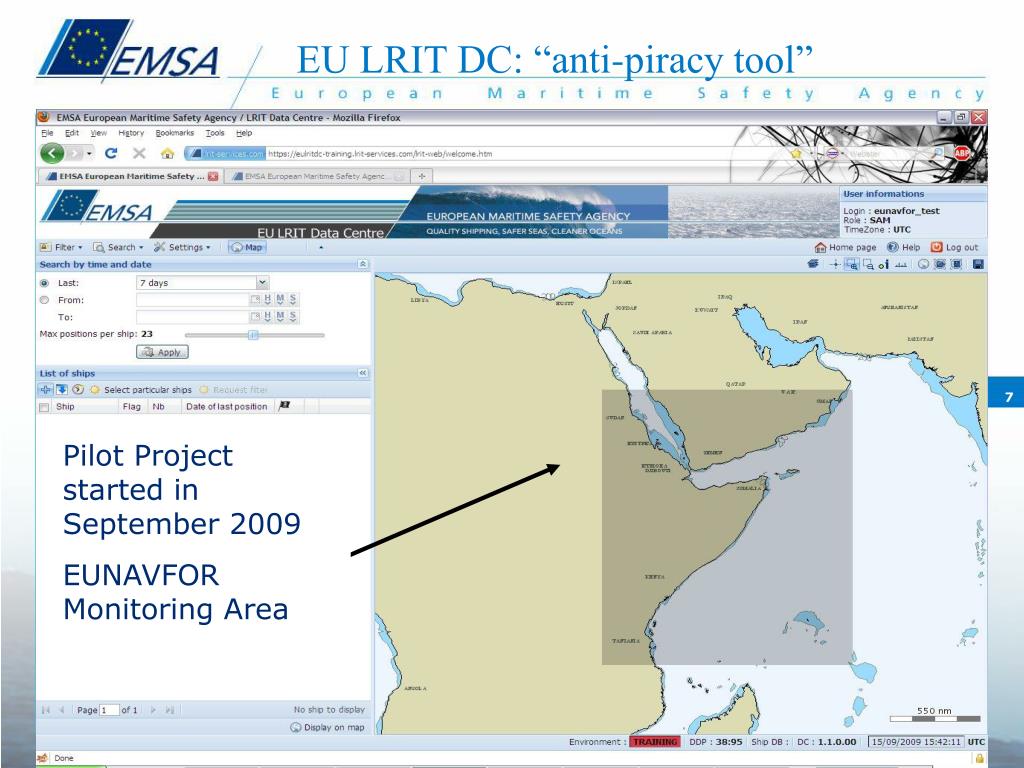This screenshot has width=1024, height=768.
Task: Open the Settings dropdown menu
Action: pos(182,247)
